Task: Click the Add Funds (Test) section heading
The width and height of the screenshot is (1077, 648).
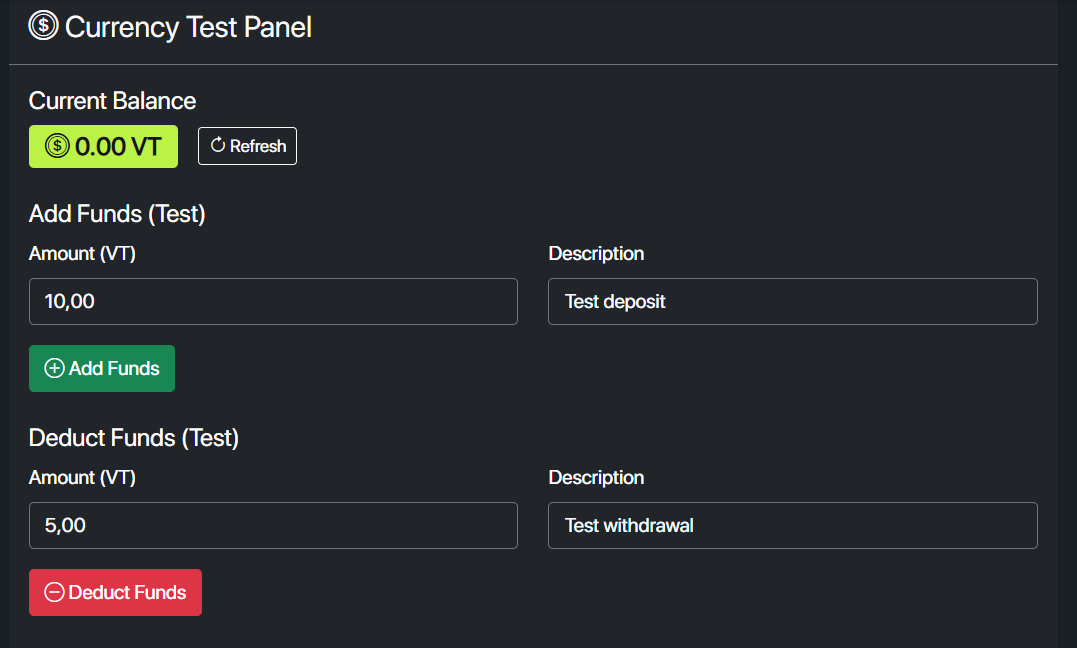Action: point(117,214)
